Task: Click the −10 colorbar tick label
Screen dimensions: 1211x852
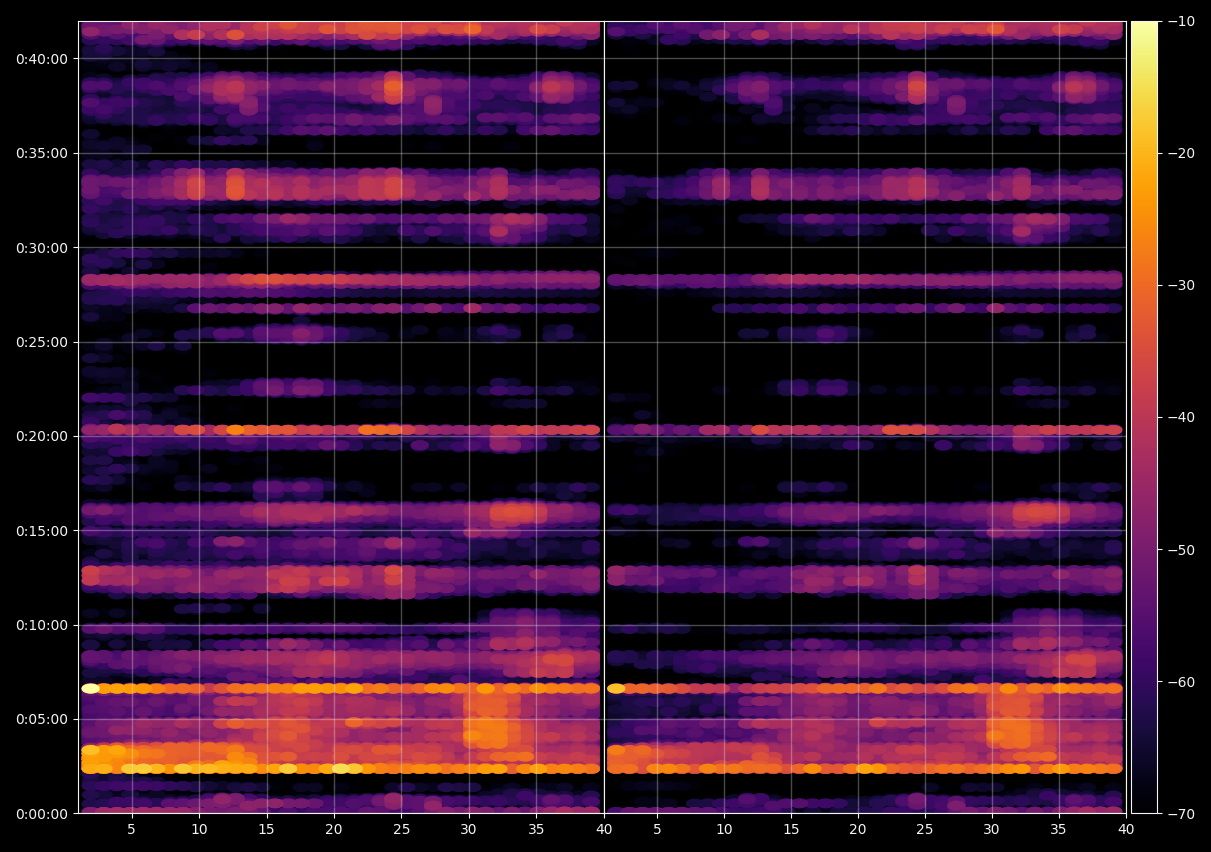Action: [1180, 21]
